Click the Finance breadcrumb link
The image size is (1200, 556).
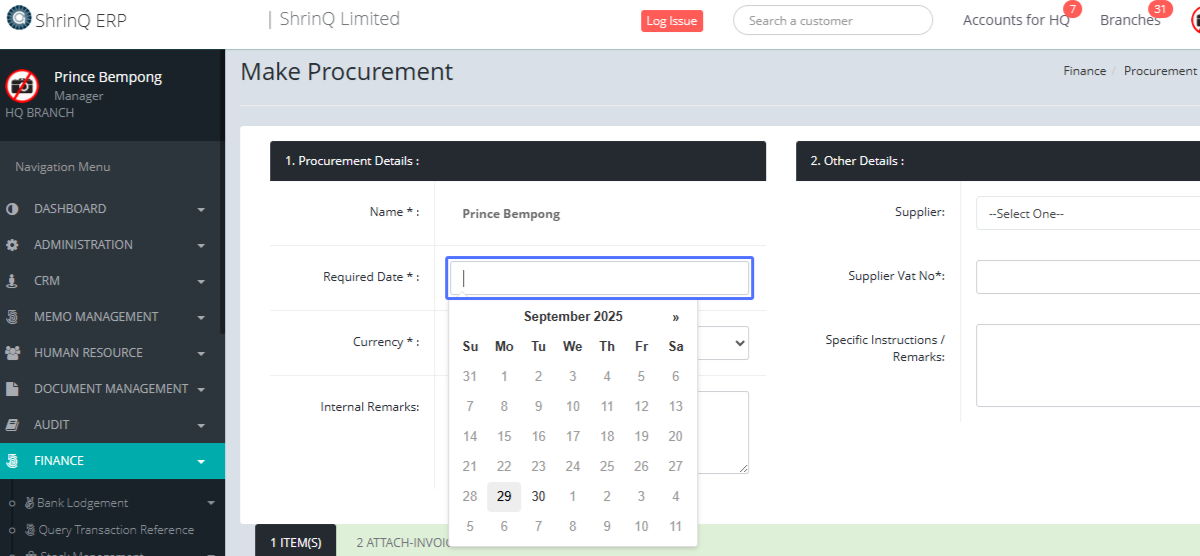coord(1084,71)
